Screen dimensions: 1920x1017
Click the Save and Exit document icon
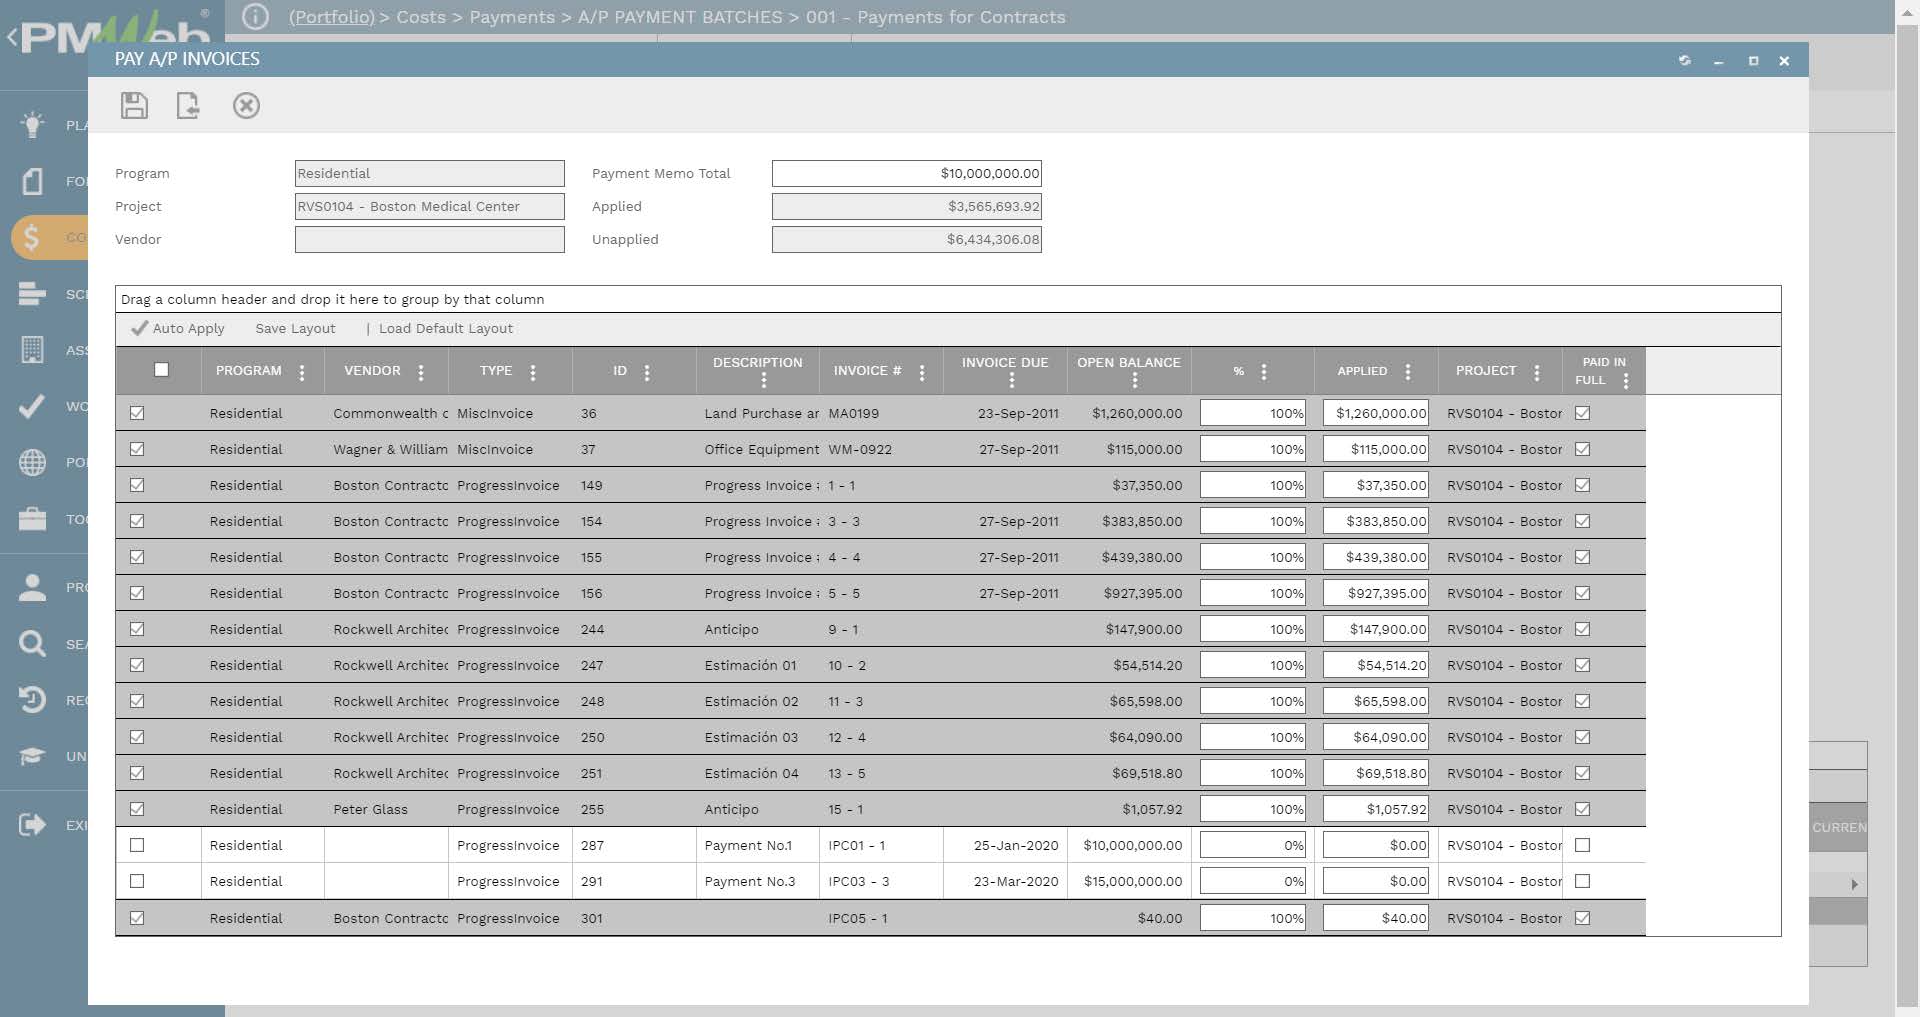point(188,105)
